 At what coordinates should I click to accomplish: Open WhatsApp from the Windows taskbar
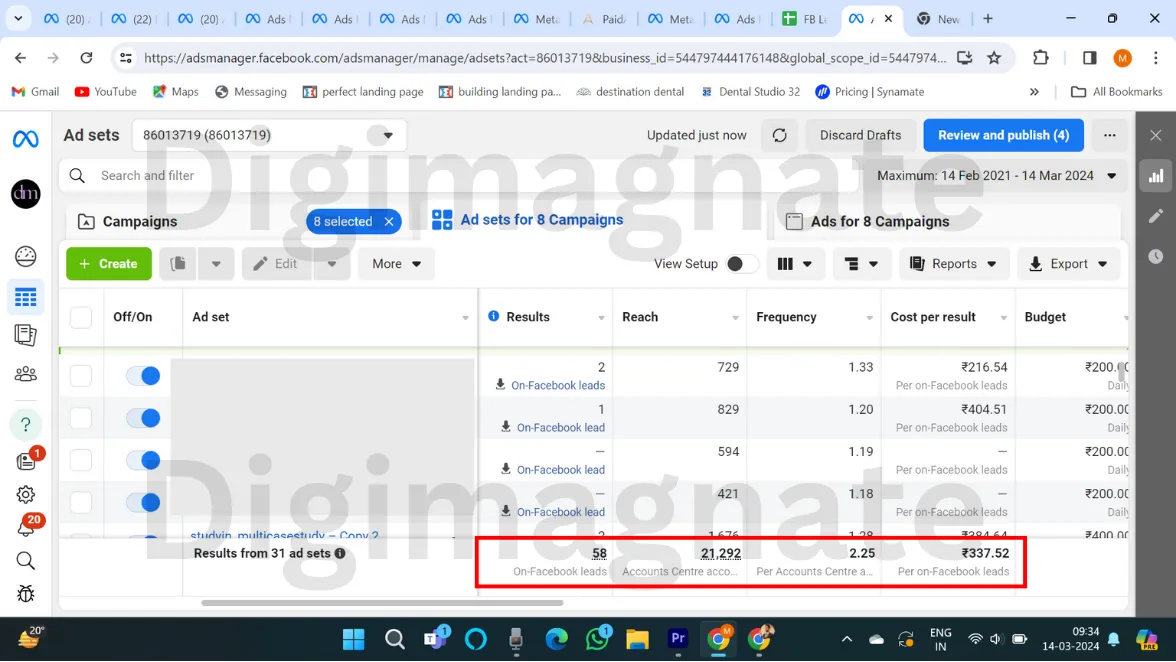point(598,639)
